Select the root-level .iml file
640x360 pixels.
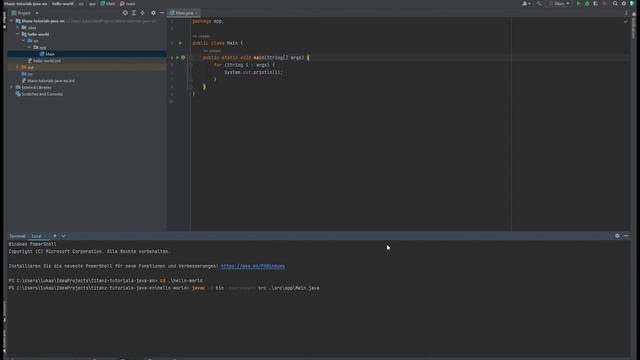(48, 81)
